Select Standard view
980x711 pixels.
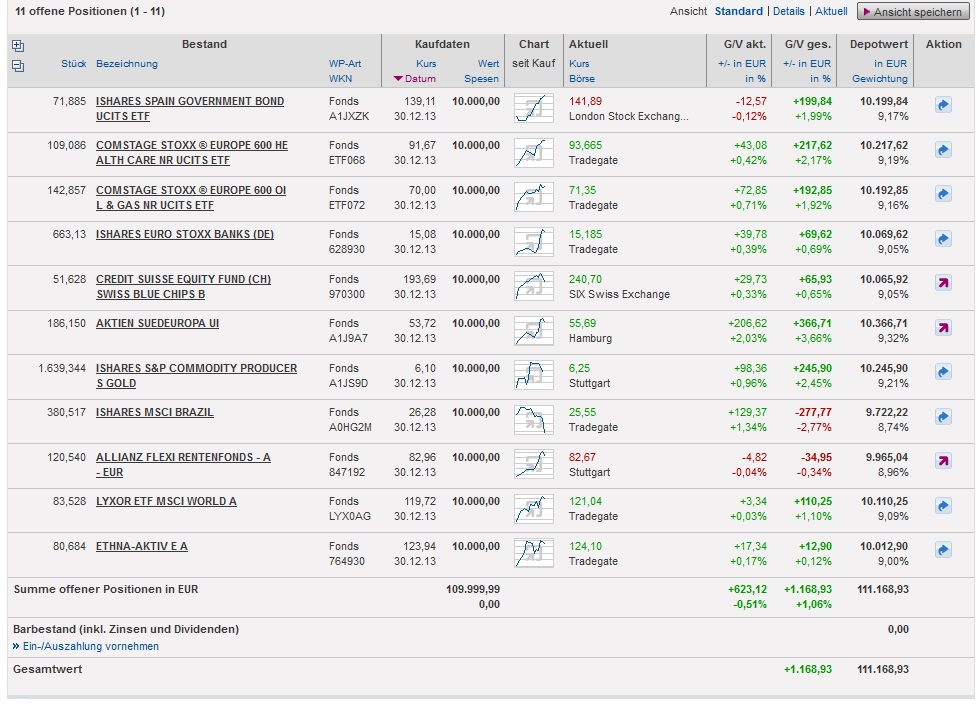tap(738, 12)
